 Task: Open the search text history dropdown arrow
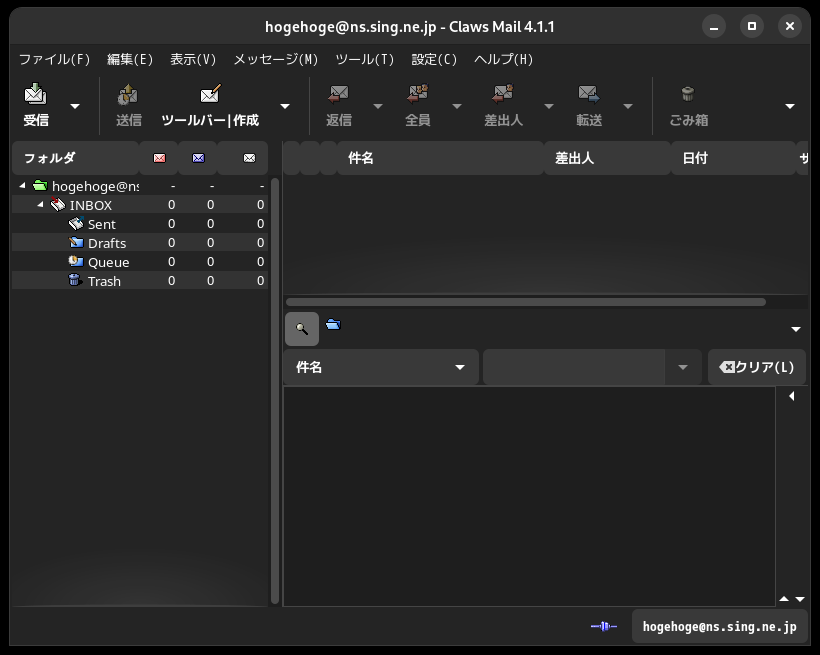683,367
